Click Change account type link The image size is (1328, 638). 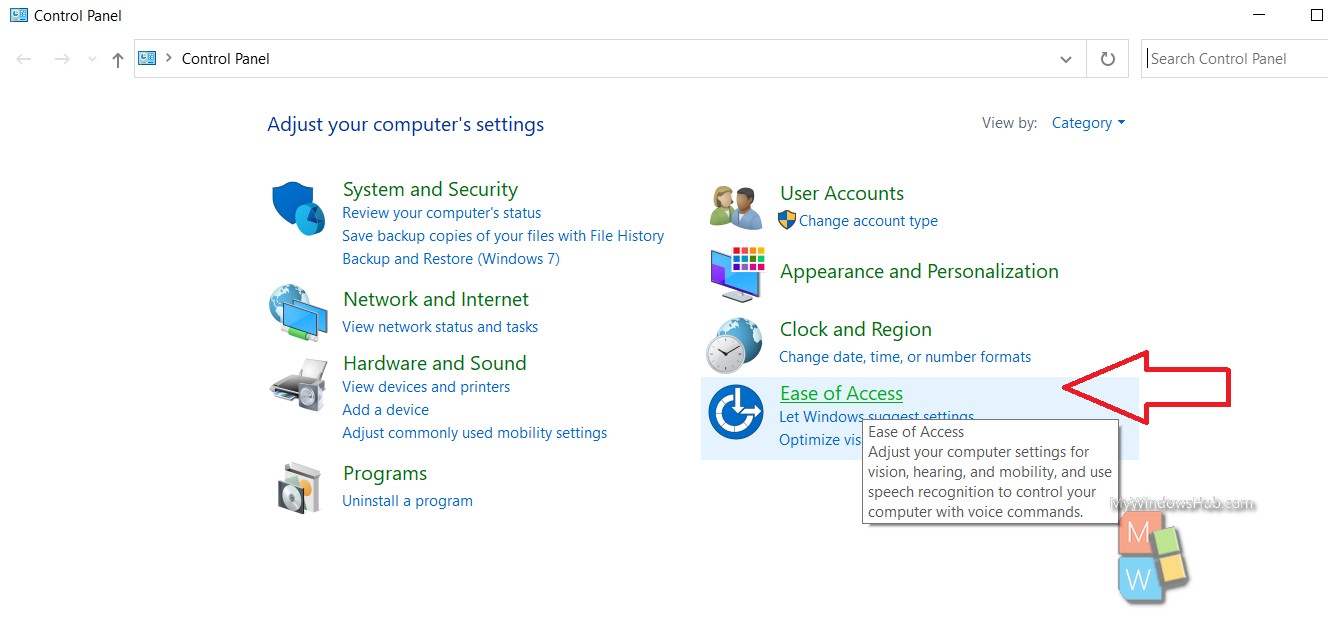point(868,221)
